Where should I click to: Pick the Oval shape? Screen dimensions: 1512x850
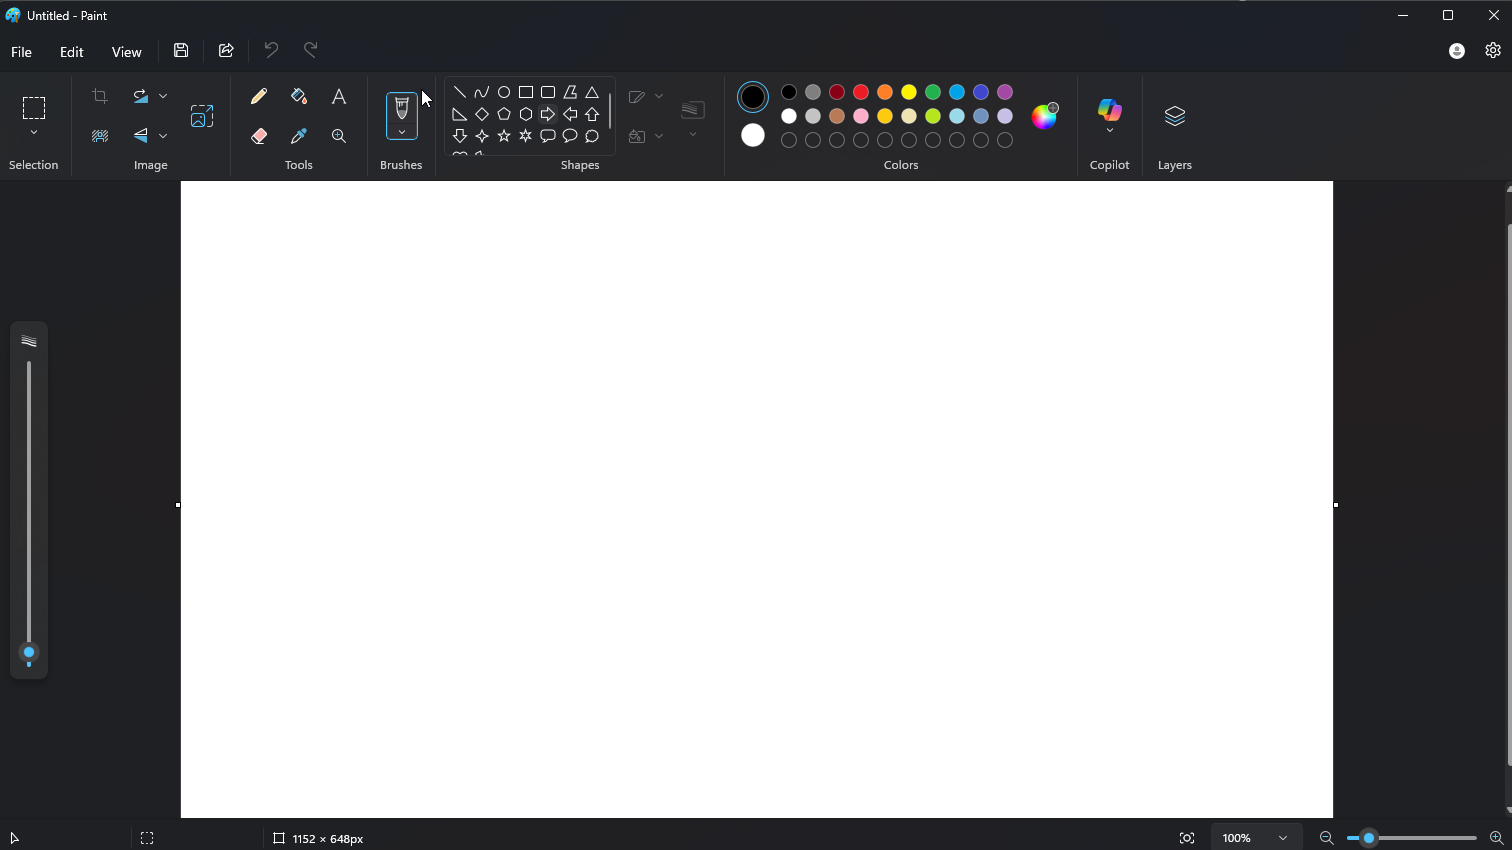(x=504, y=92)
